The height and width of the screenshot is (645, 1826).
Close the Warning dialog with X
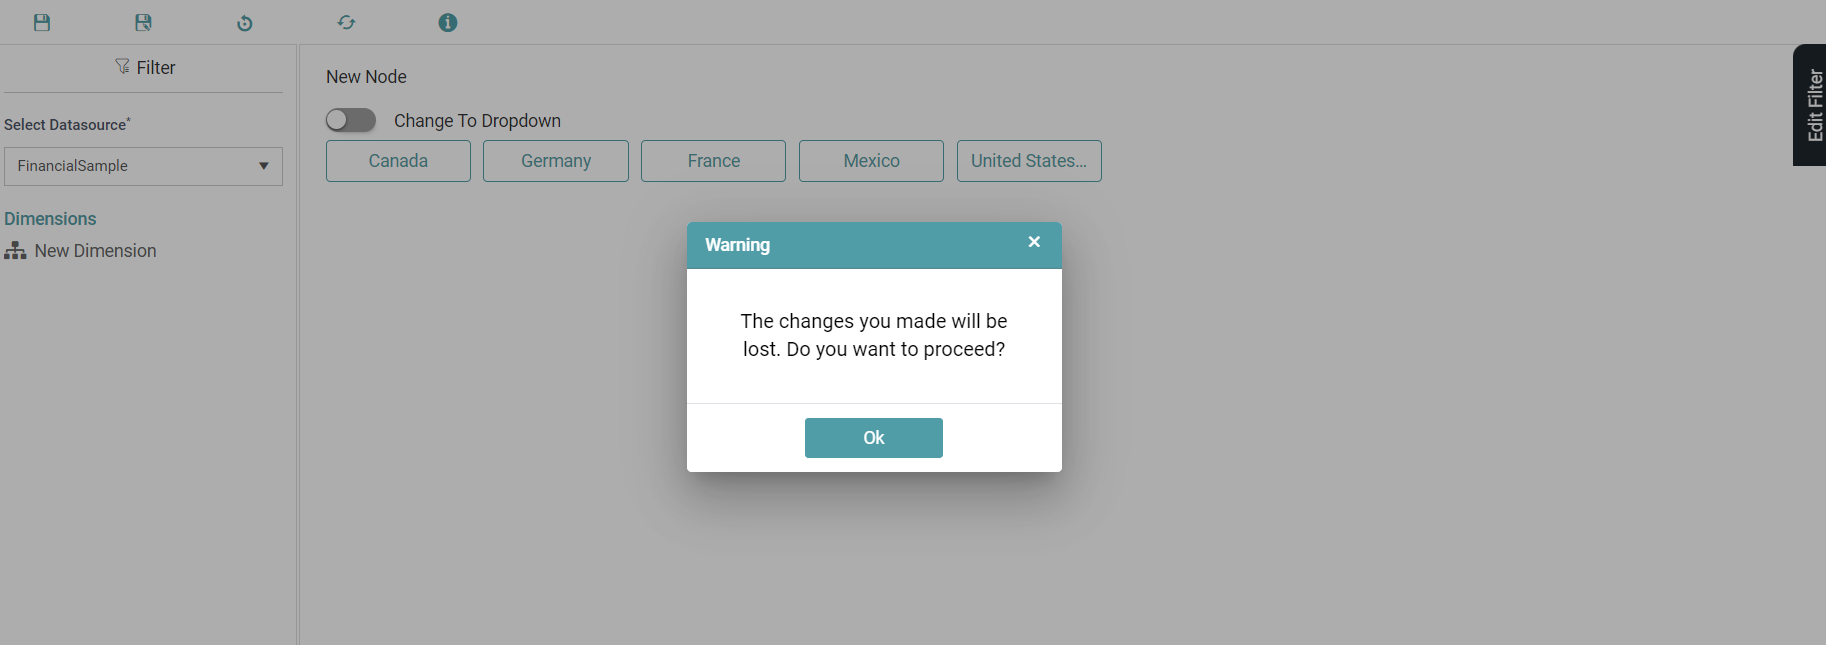pyautogui.click(x=1034, y=242)
